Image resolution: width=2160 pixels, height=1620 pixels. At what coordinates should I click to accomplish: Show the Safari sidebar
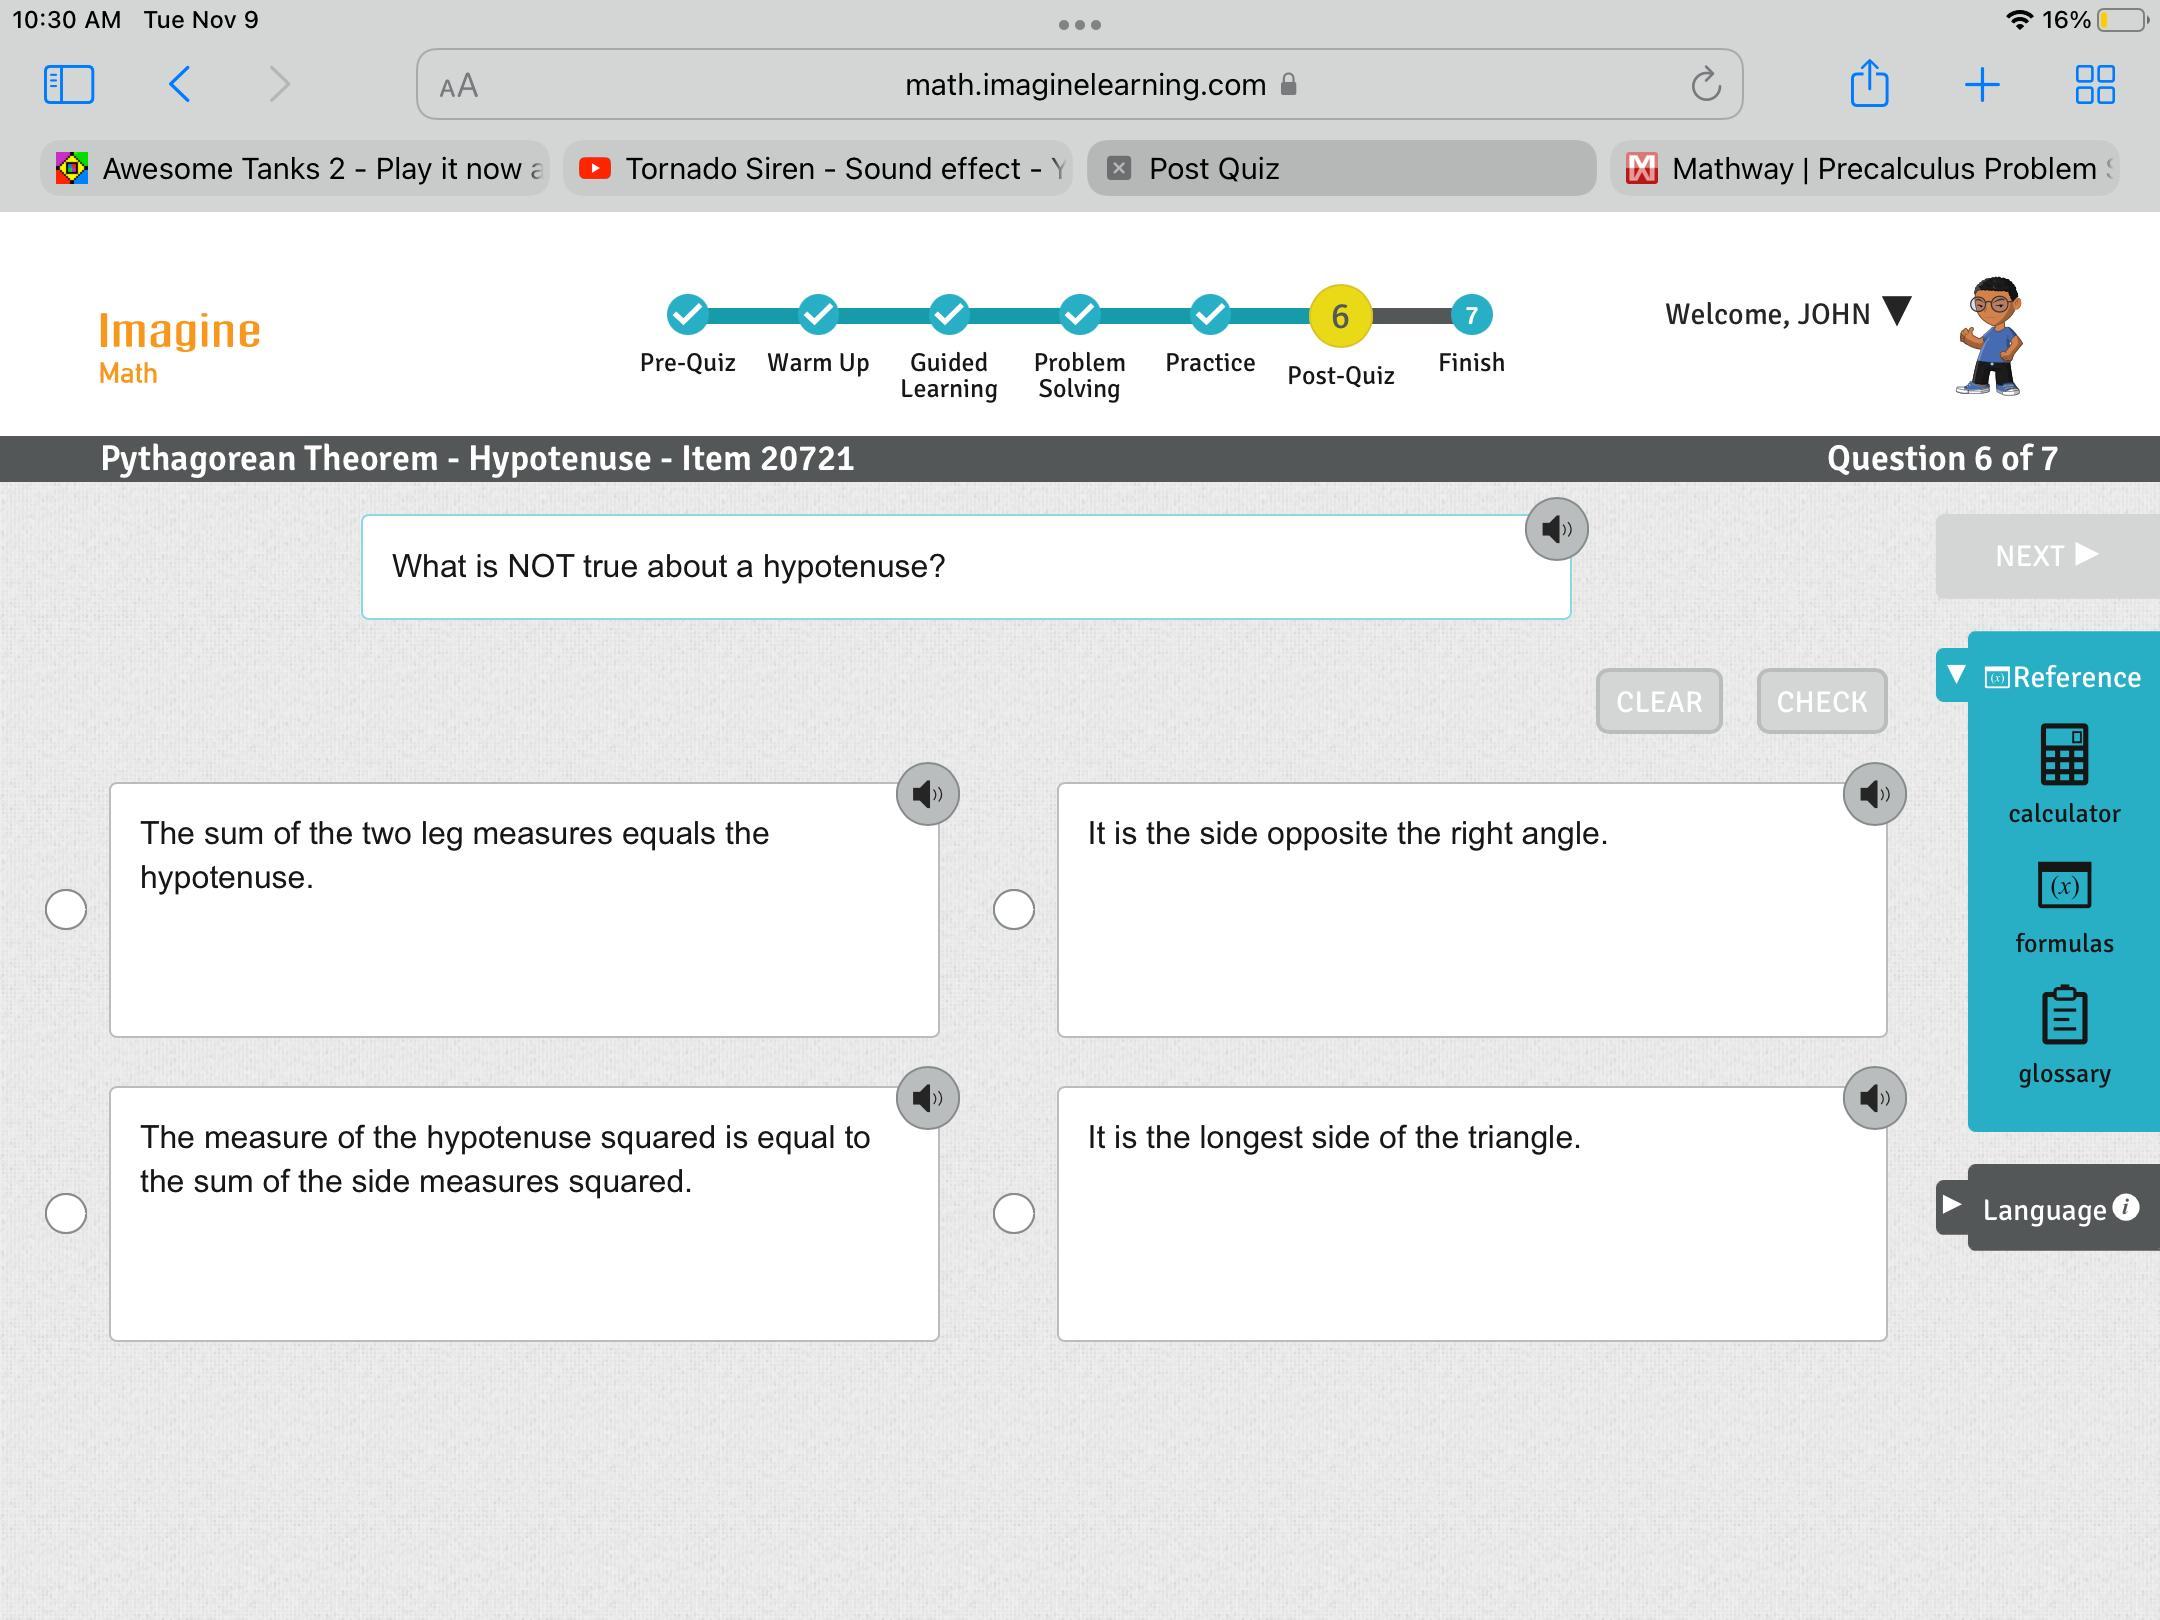click(69, 84)
